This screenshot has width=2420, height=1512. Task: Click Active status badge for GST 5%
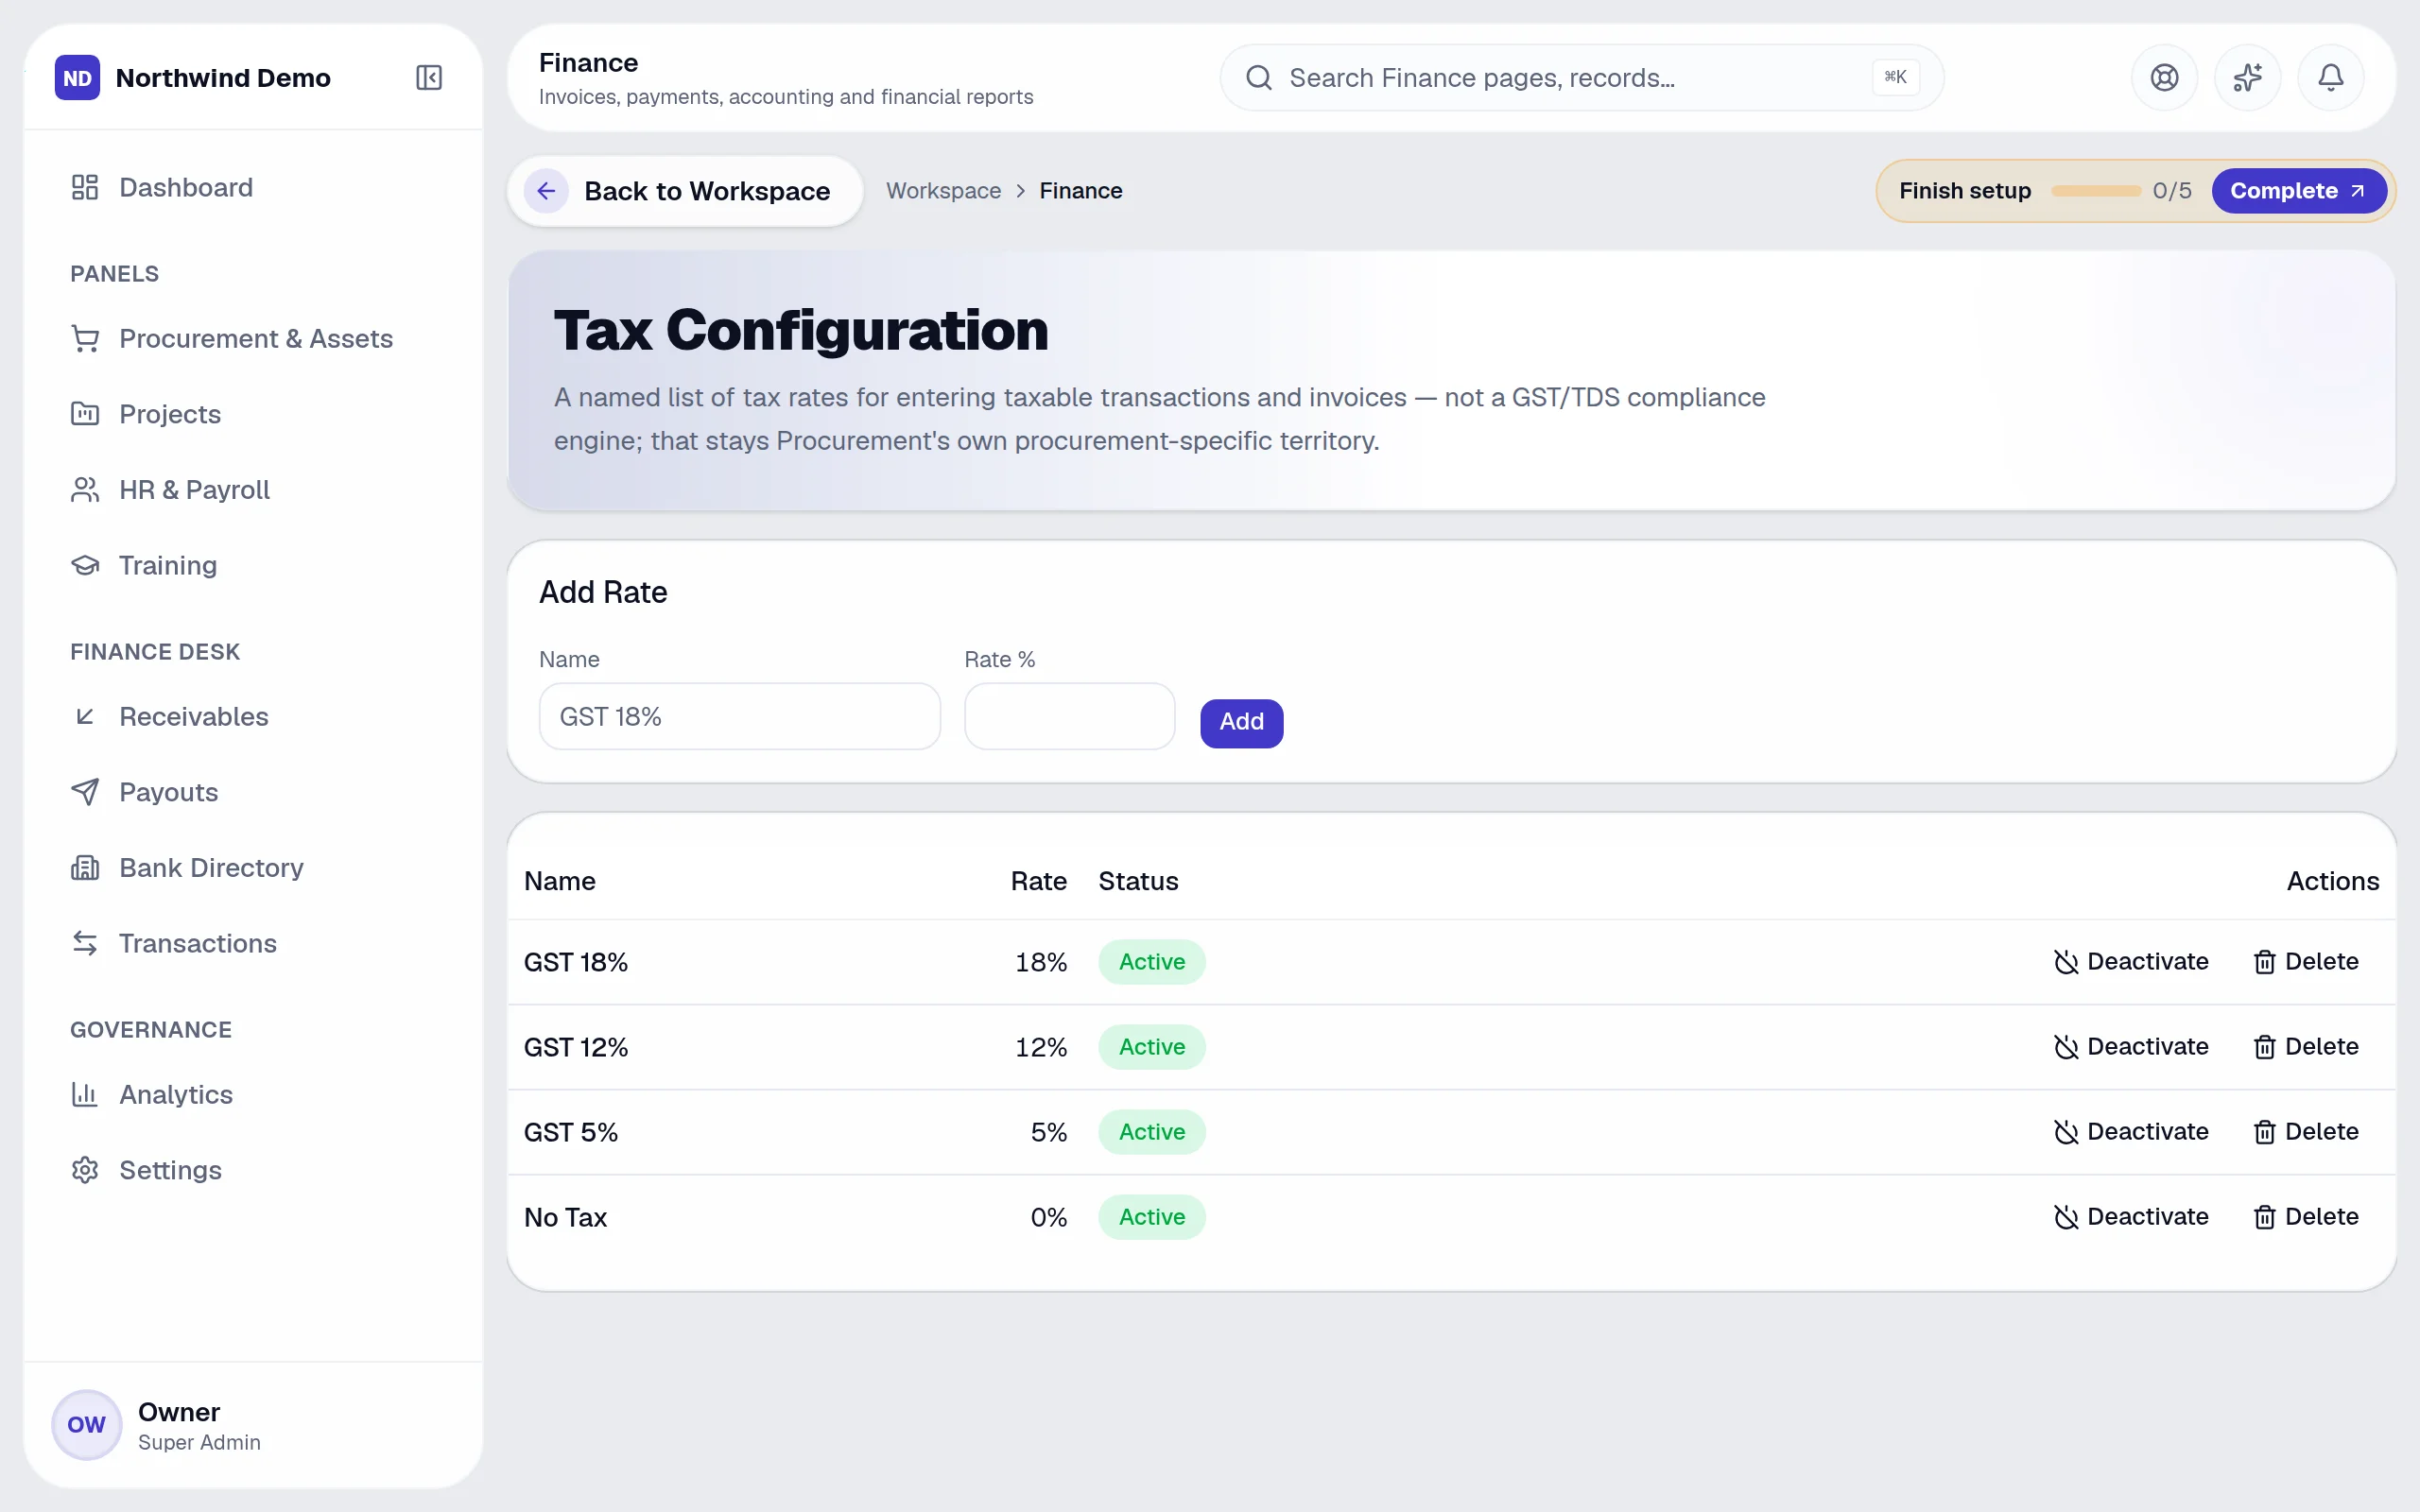point(1151,1132)
